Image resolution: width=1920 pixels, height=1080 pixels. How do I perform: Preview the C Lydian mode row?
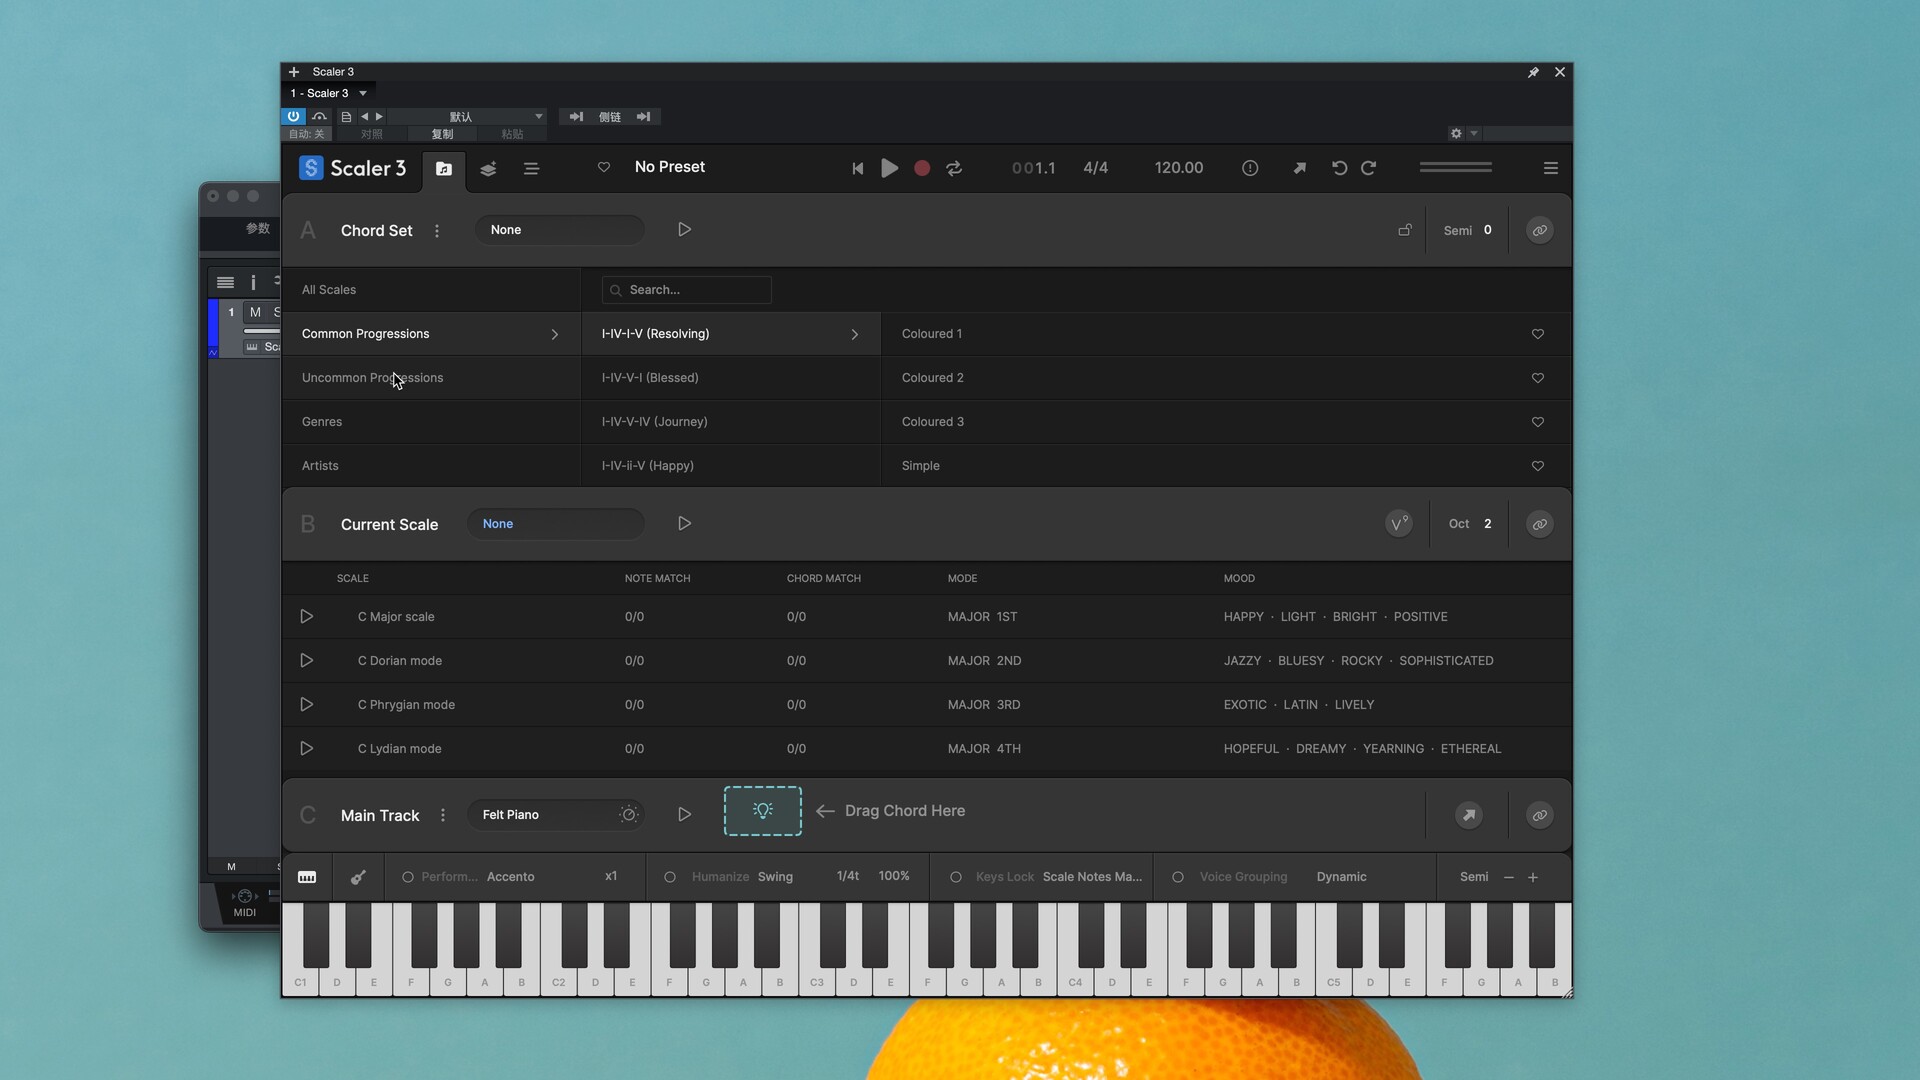coord(307,749)
